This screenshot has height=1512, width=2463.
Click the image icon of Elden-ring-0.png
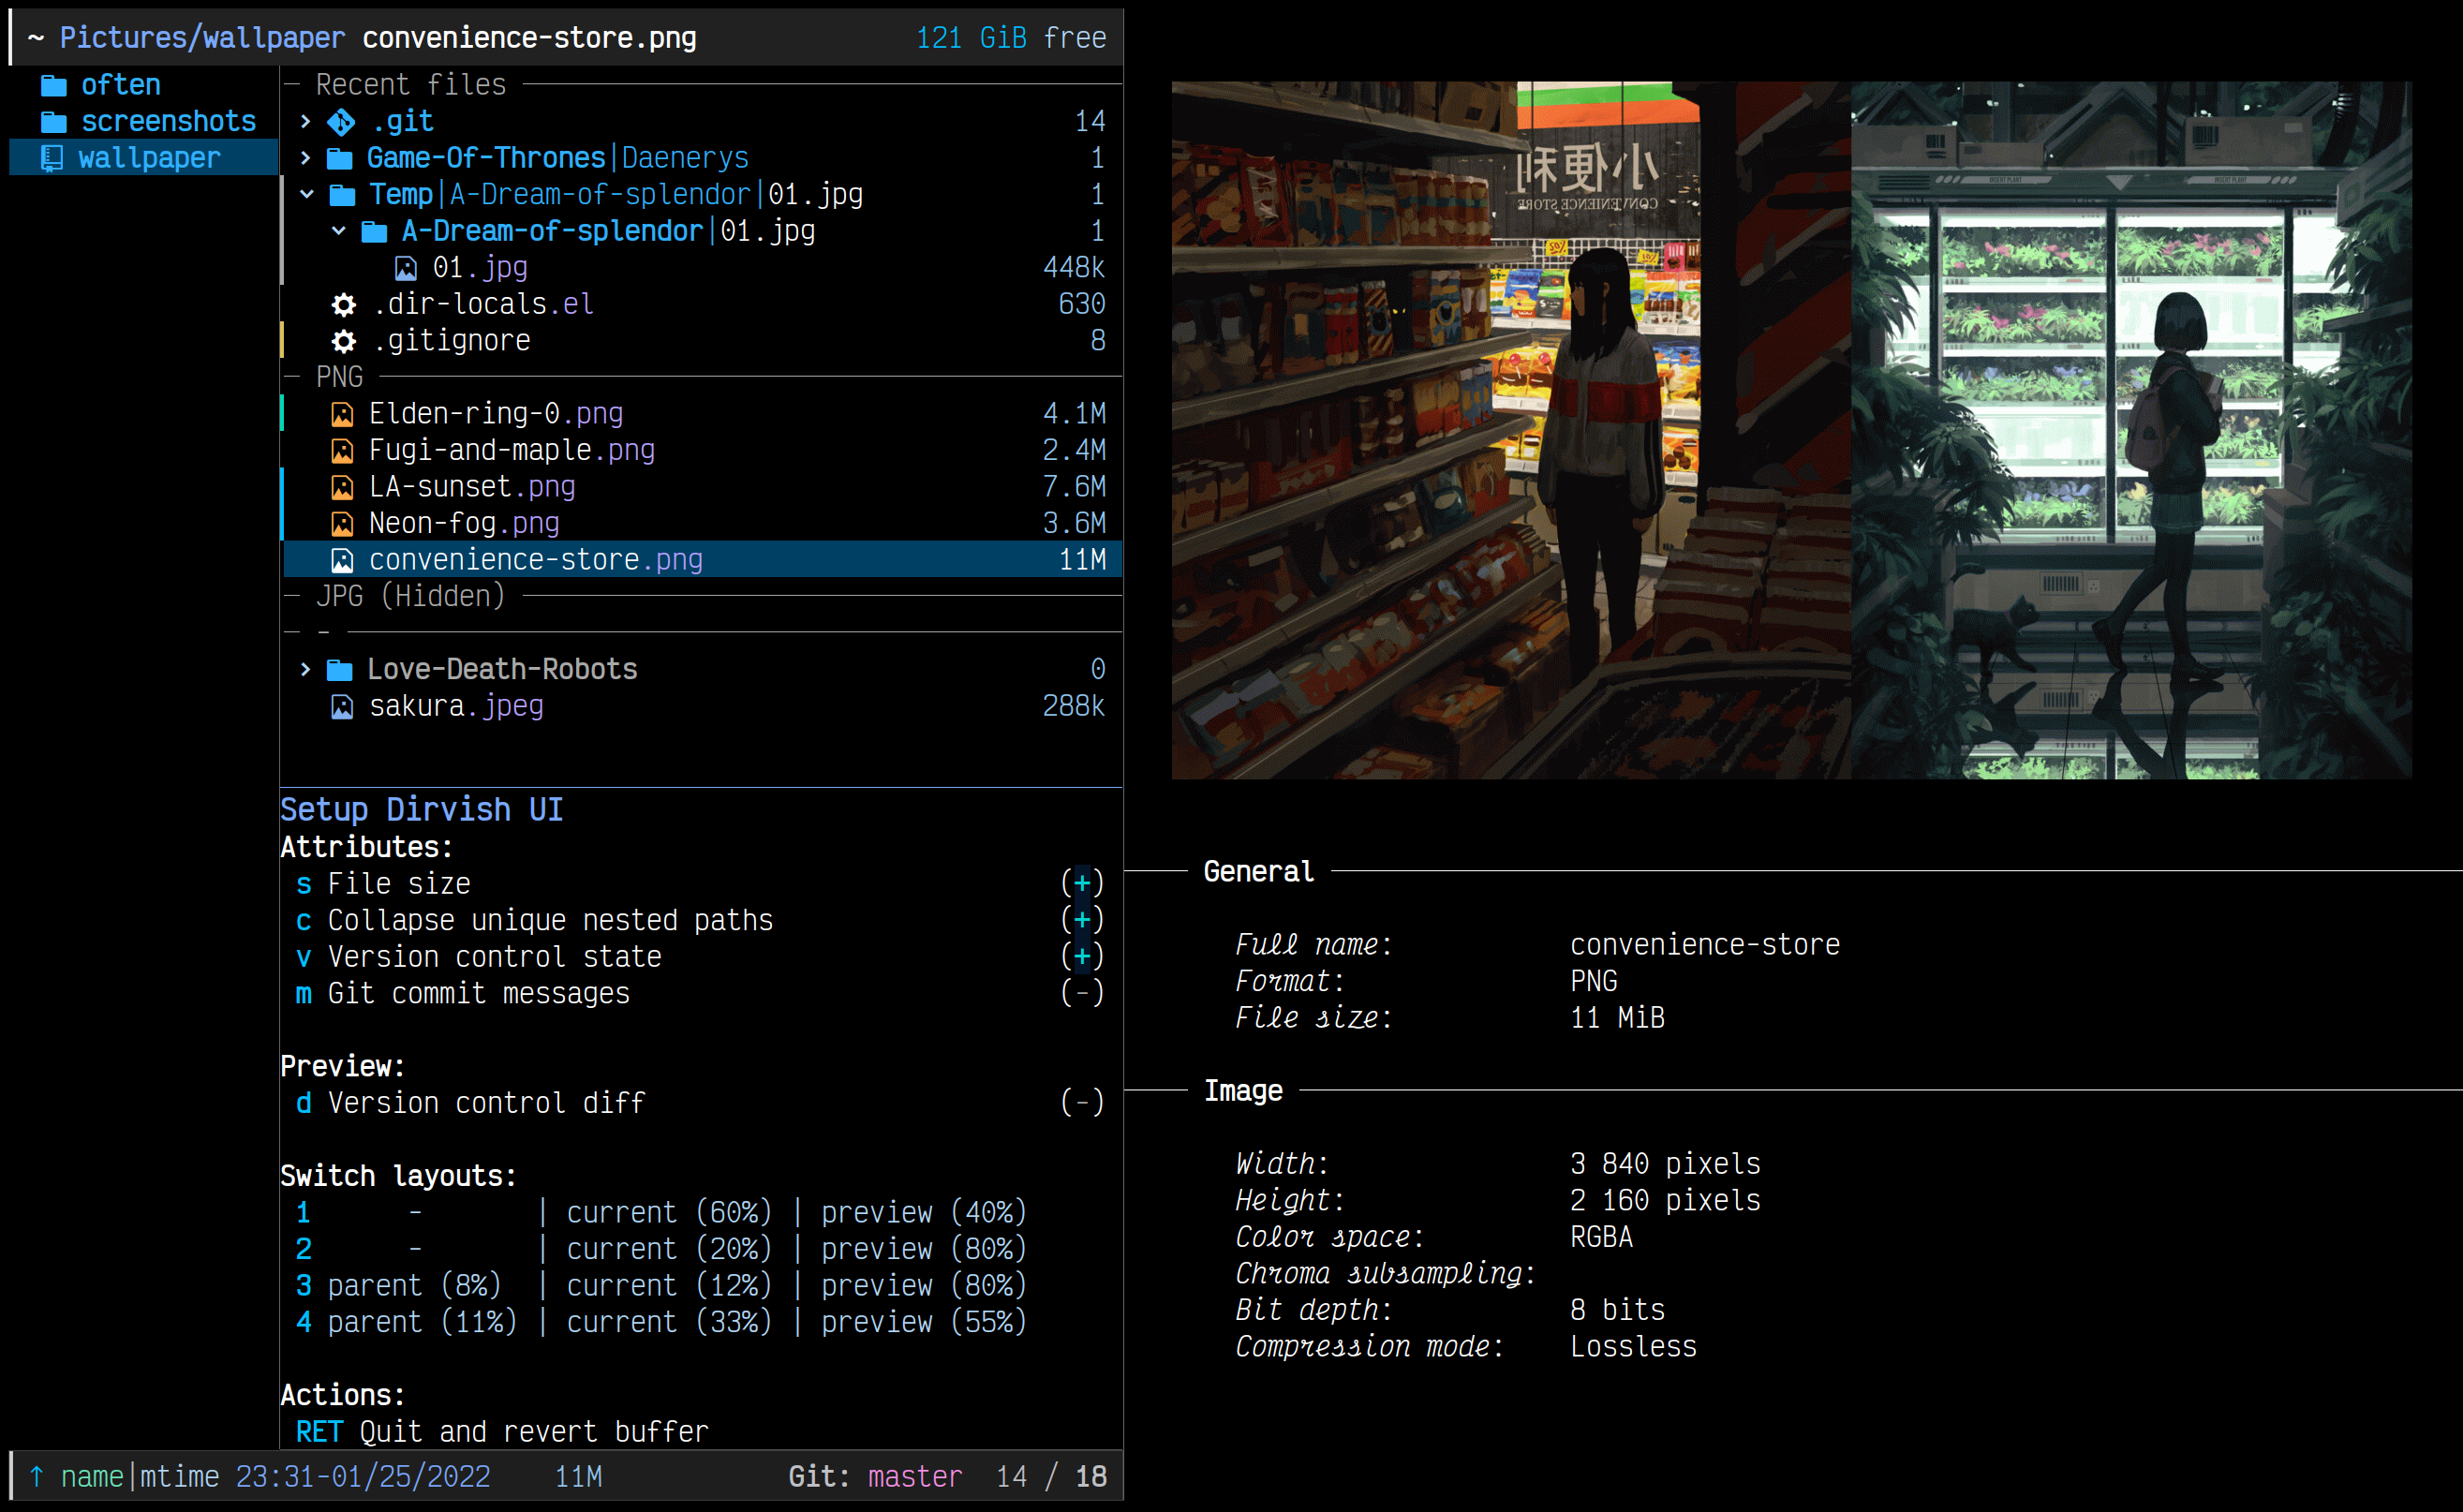342,414
